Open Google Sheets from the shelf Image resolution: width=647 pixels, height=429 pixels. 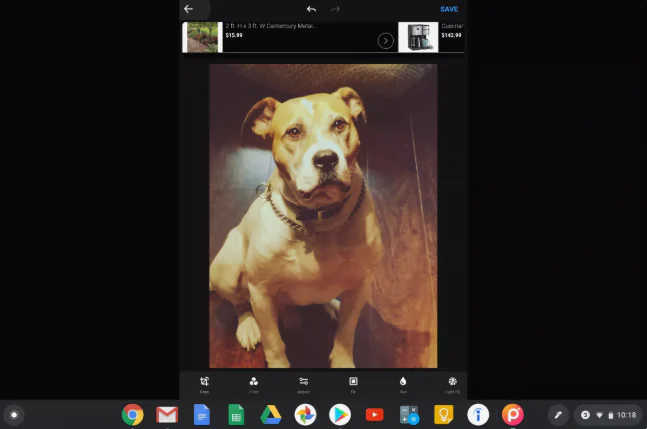coord(236,415)
